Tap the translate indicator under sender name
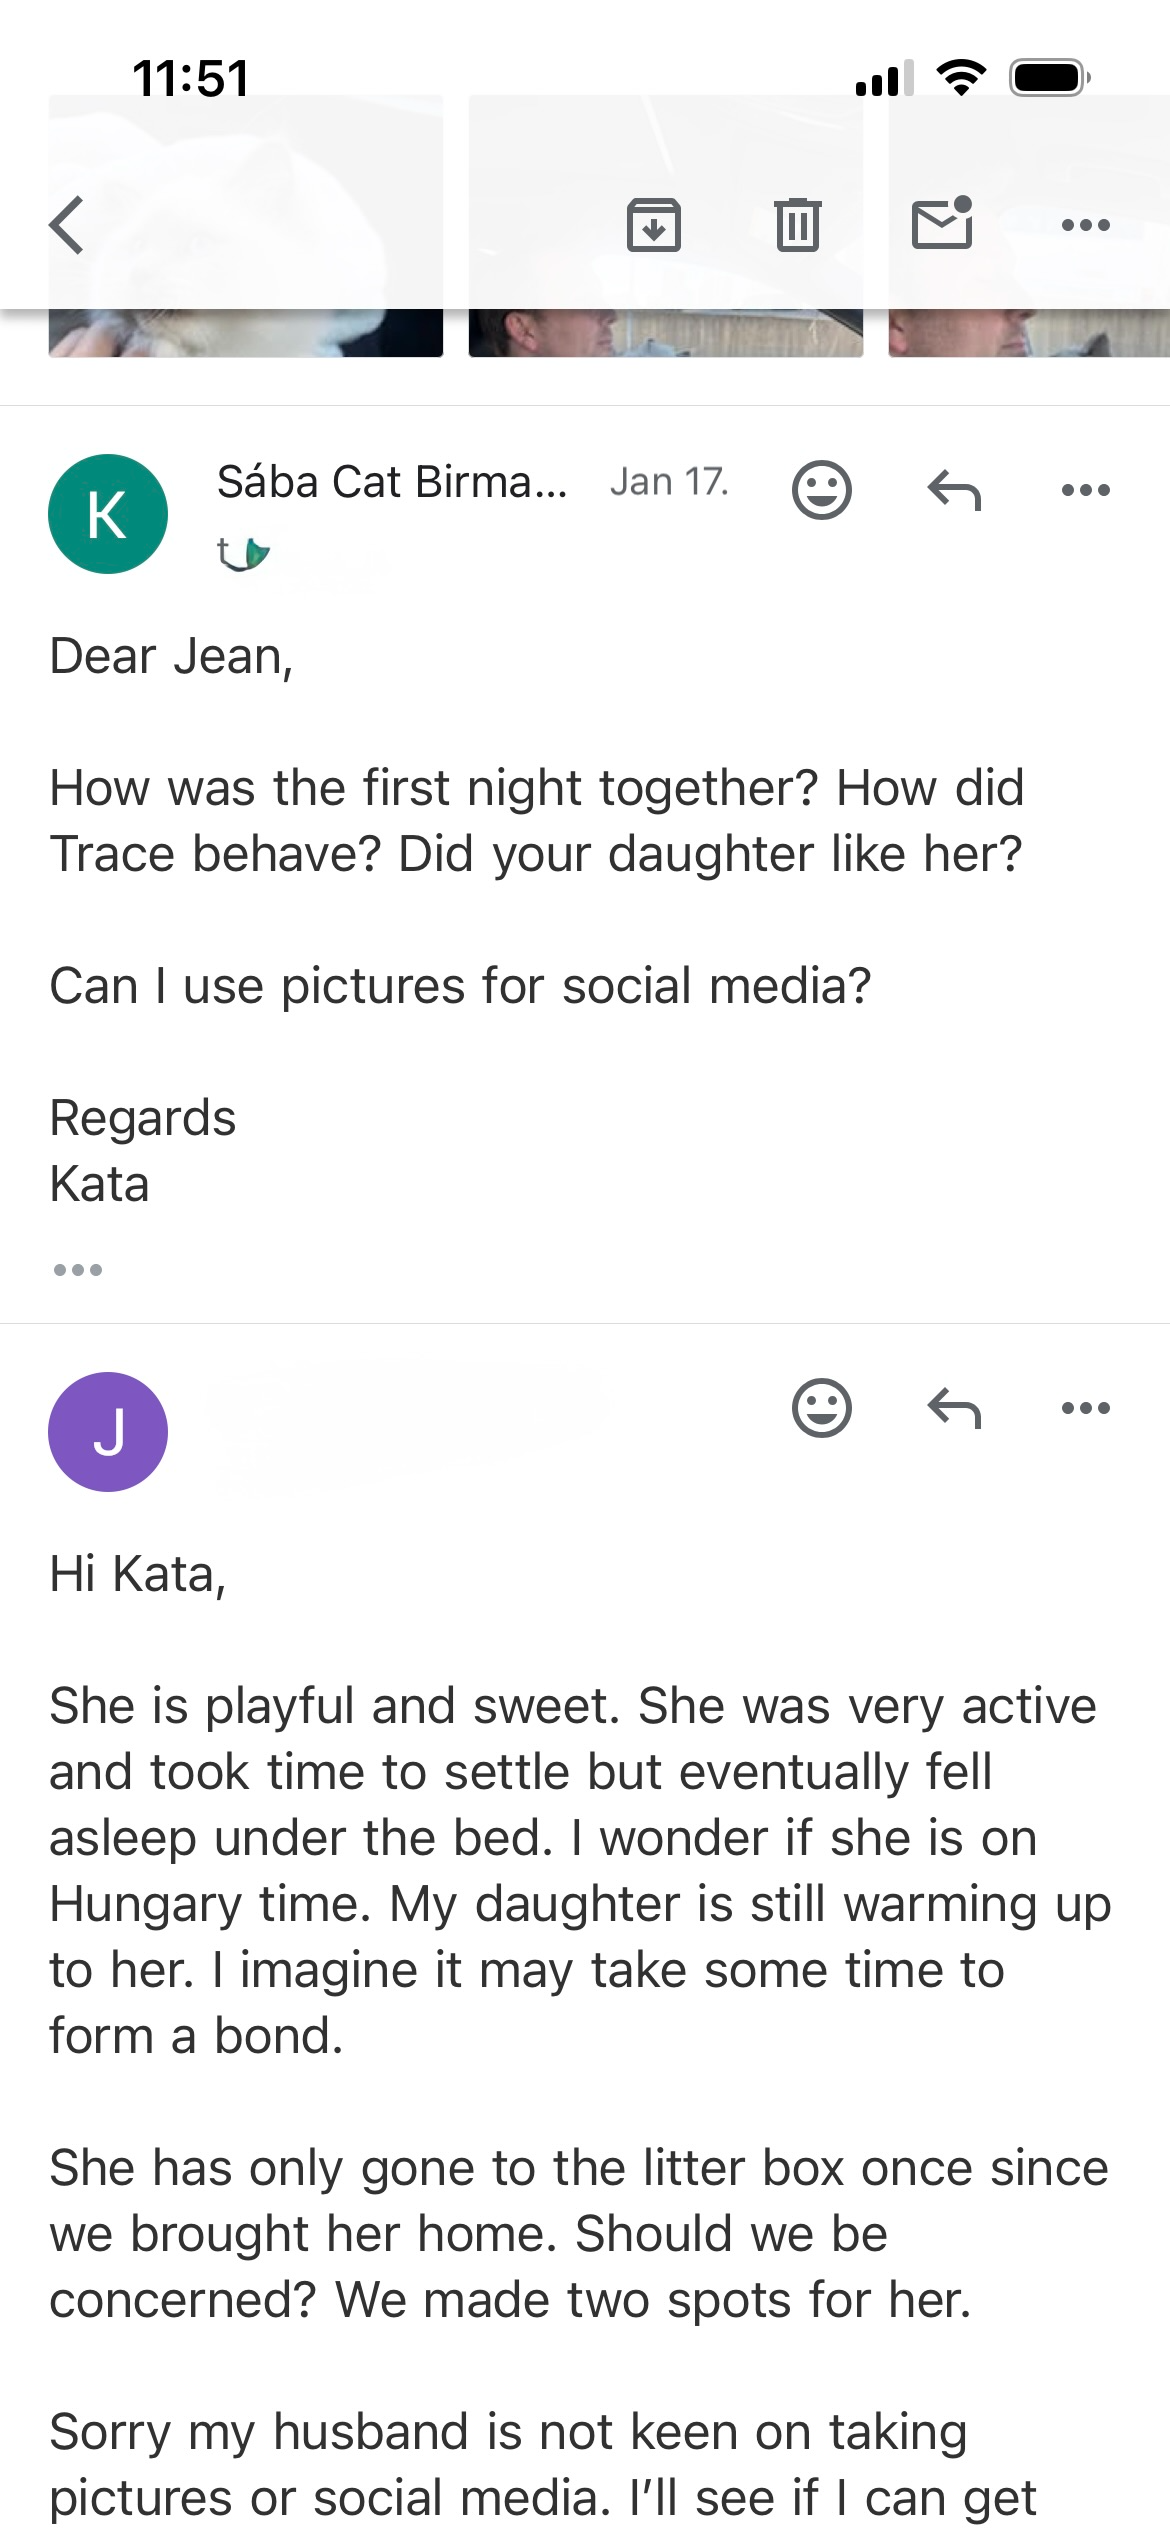Viewport: 1170px width, 2532px height. pos(243,552)
